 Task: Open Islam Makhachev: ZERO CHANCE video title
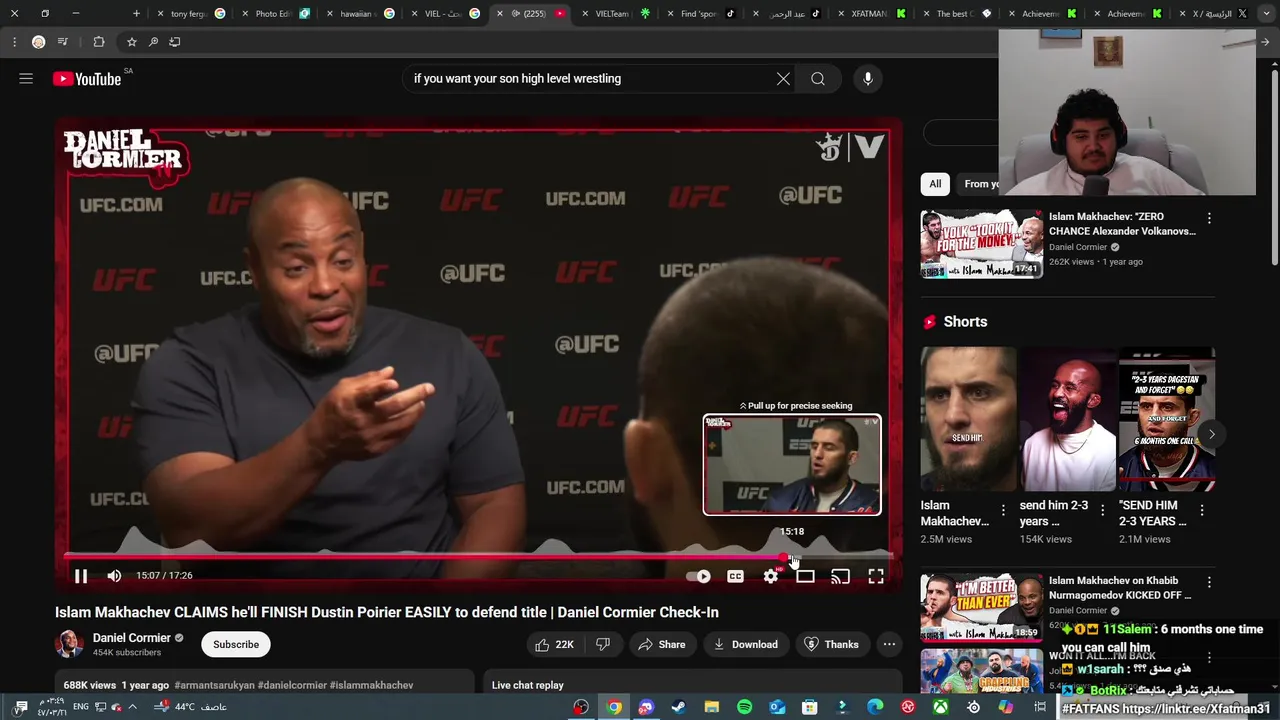pyautogui.click(x=1121, y=224)
